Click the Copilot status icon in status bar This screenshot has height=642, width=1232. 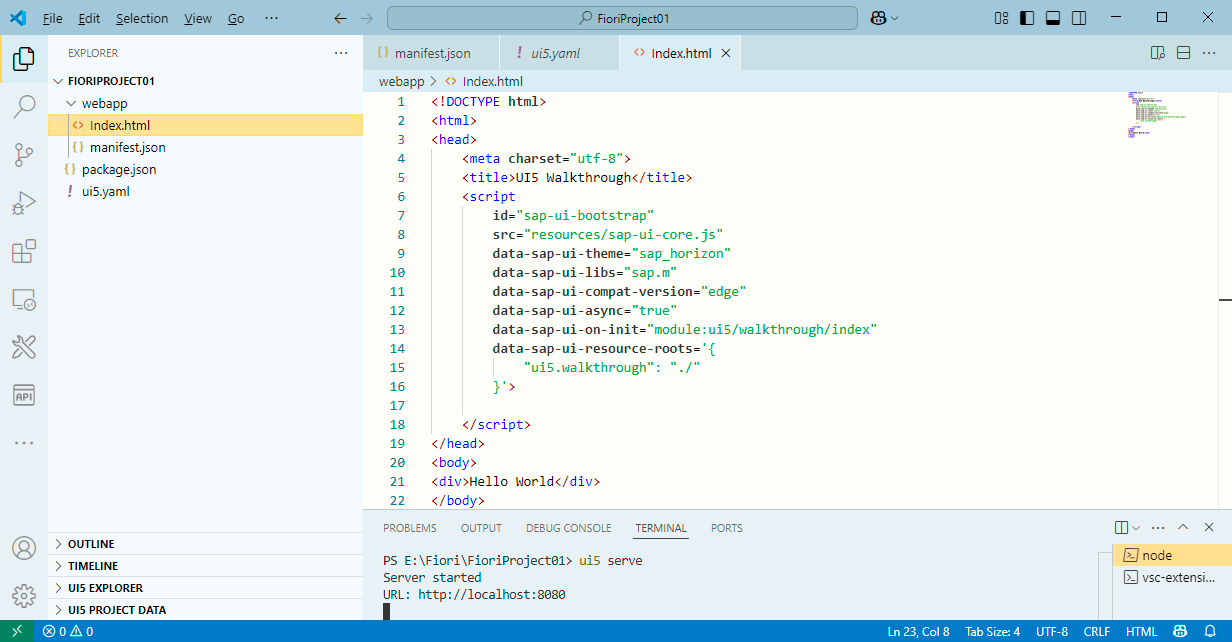pyautogui.click(x=1181, y=631)
